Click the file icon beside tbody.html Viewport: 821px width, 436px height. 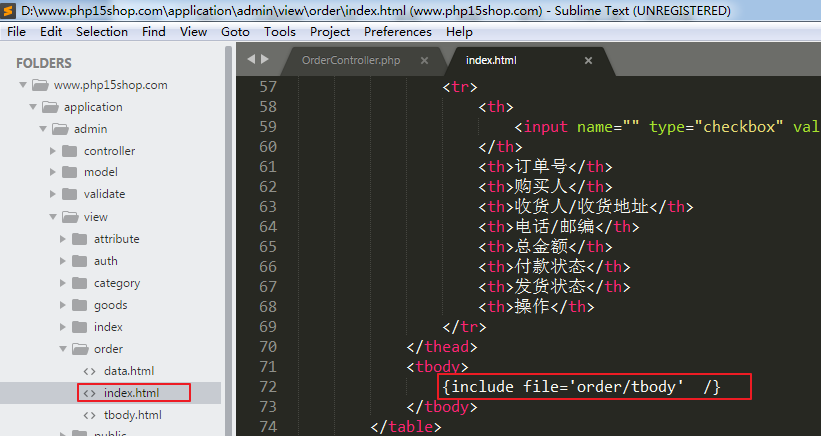click(89, 415)
